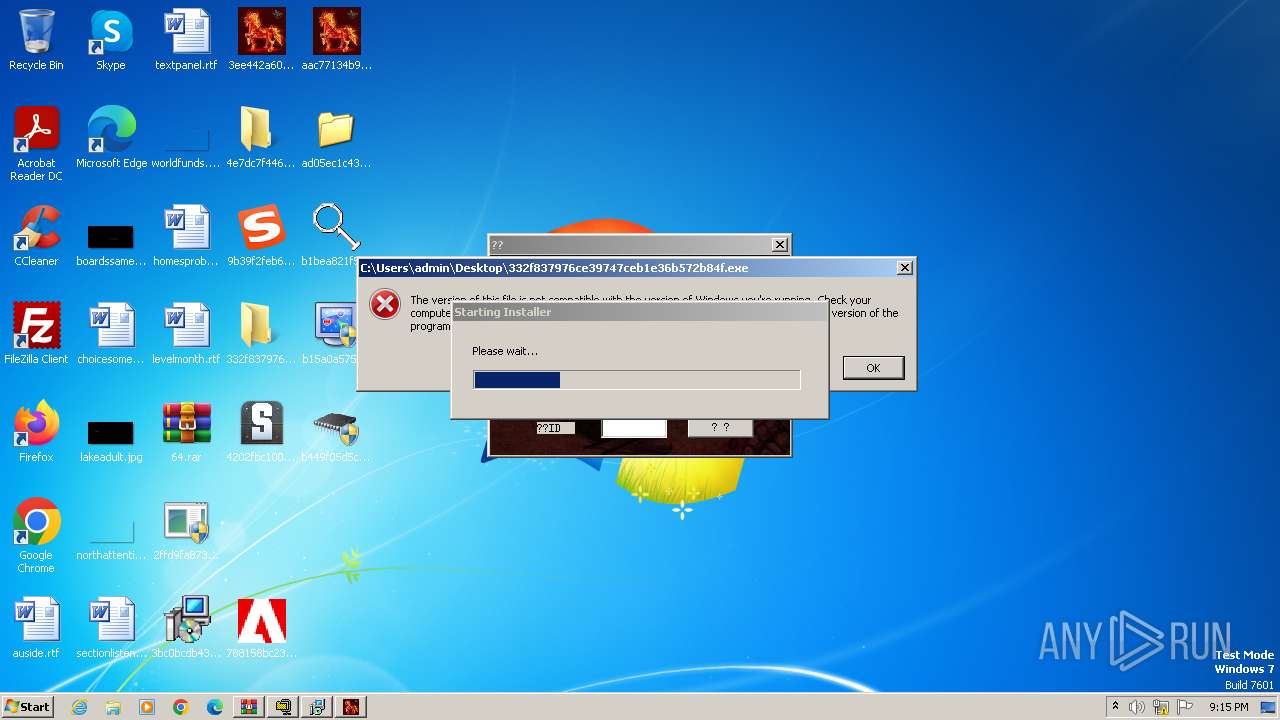The height and width of the screenshot is (720, 1280).
Task: Open the 64.rar archive
Action: (x=186, y=432)
